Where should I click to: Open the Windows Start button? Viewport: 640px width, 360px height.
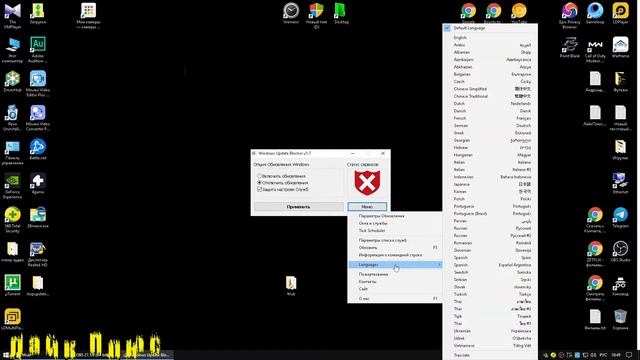[6, 355]
